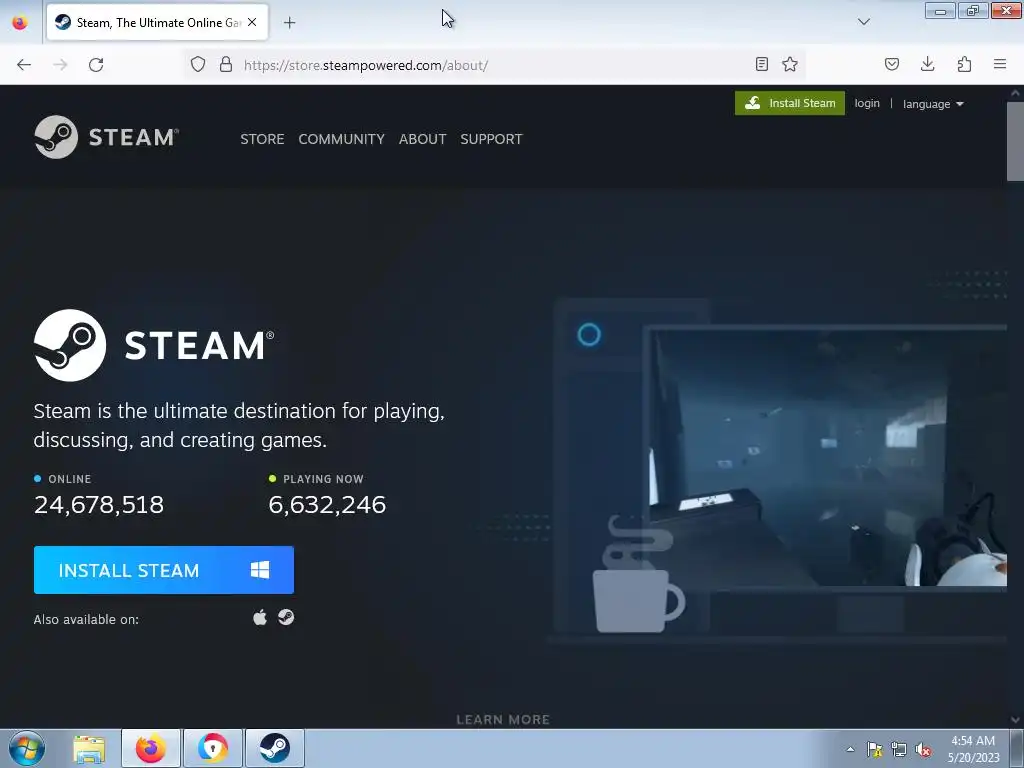The width and height of the screenshot is (1024, 768).
Task: Click the LEARN MORE link
Action: [503, 720]
